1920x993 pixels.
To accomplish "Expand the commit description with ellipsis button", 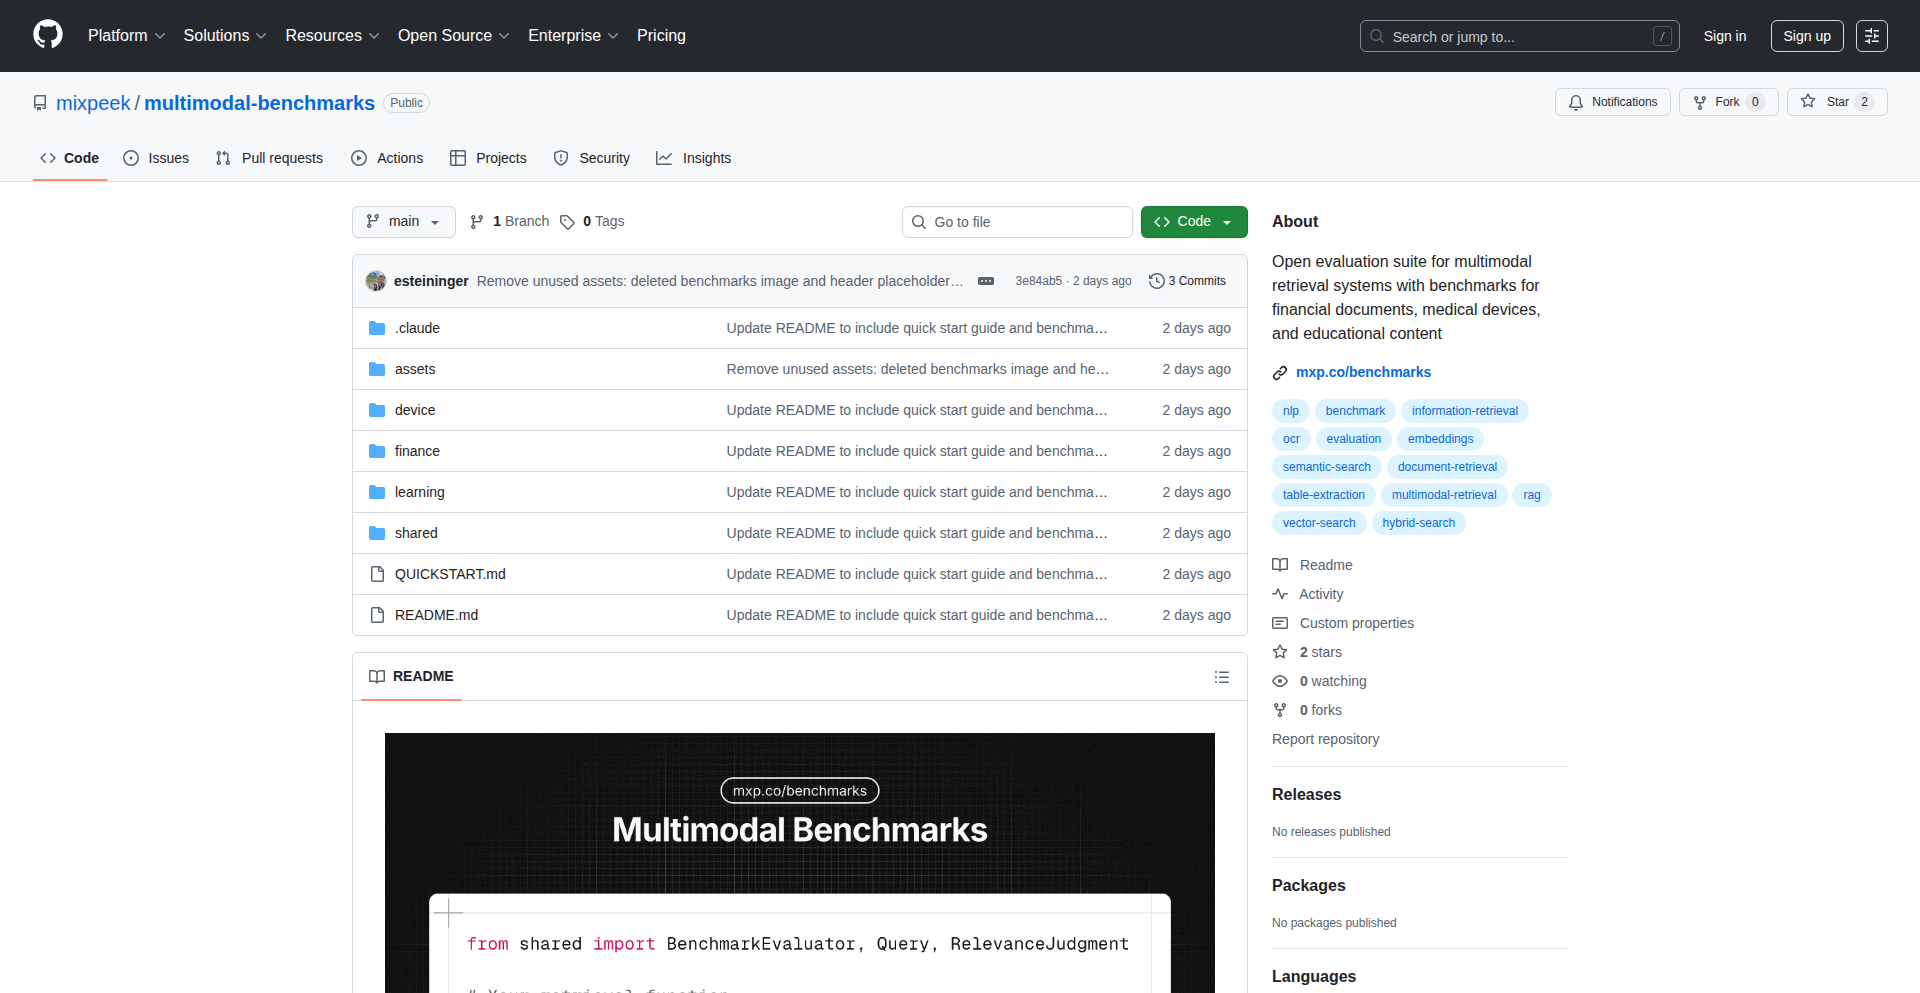I will [x=986, y=281].
